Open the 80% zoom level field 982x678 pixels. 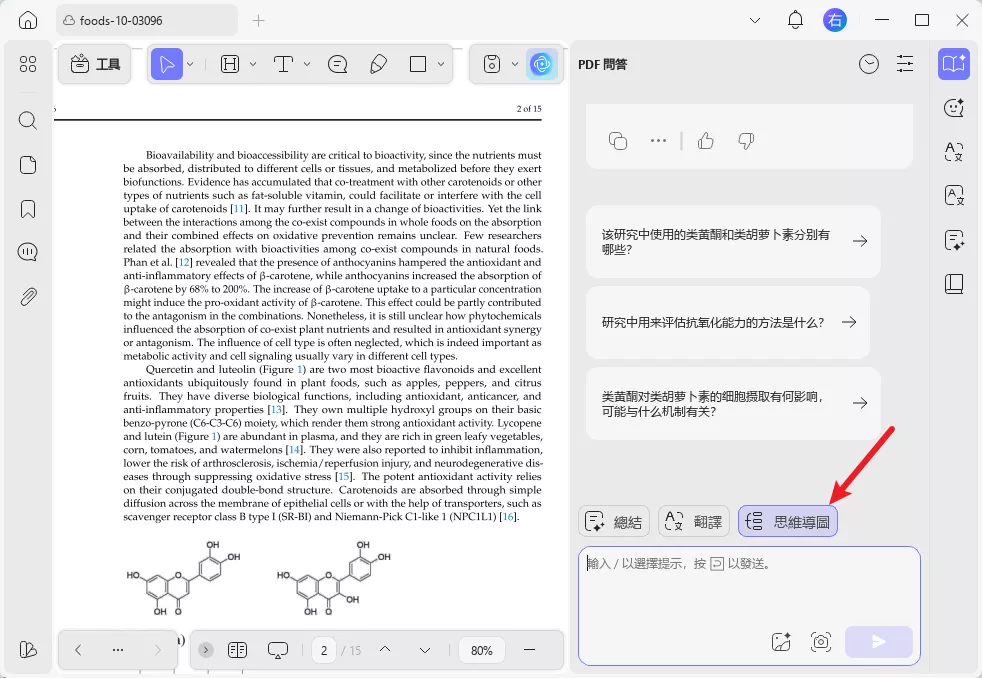(x=481, y=650)
